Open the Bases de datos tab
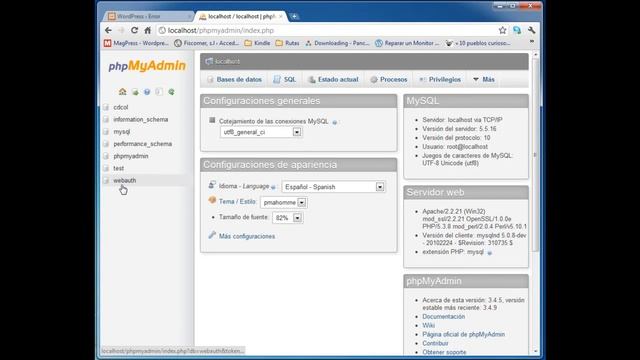The image size is (640, 360). (x=235, y=80)
